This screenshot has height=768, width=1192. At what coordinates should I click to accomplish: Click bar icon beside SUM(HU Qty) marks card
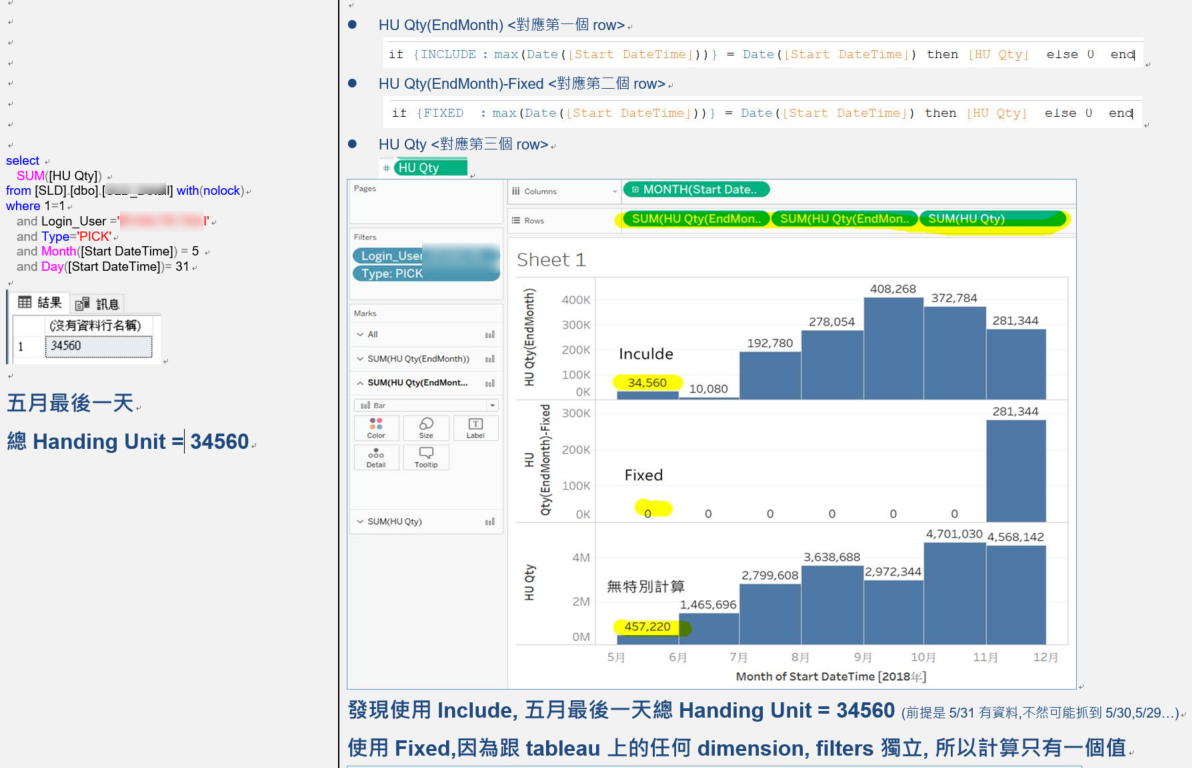coord(490,522)
